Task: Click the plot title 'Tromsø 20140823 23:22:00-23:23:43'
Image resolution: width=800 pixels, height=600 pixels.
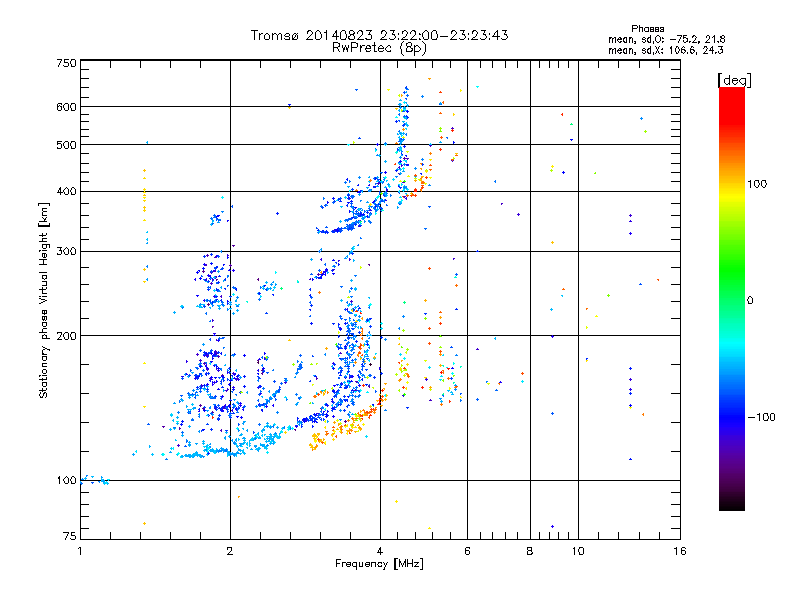Action: tap(379, 35)
